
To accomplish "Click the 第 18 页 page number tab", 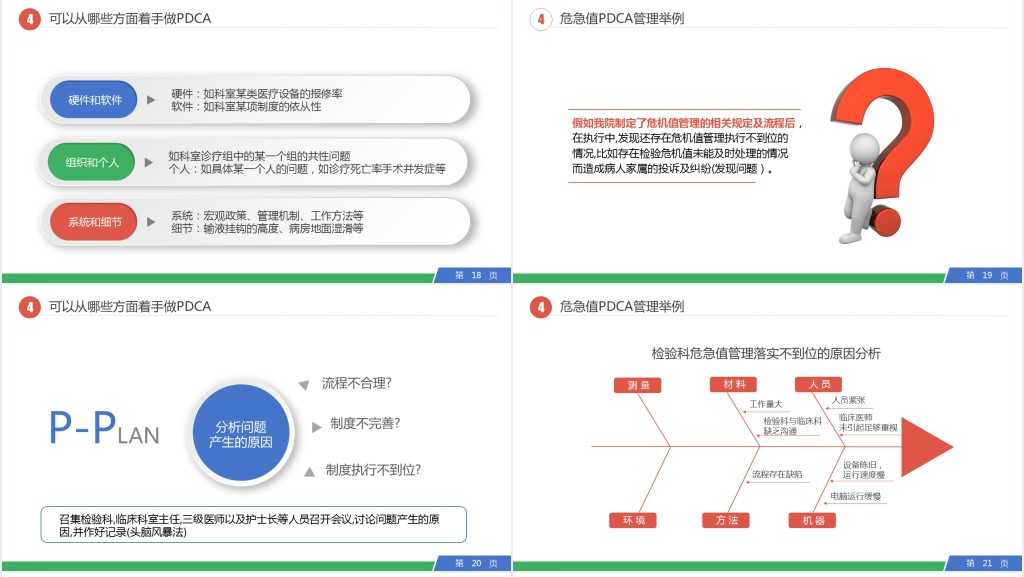I will [x=472, y=275].
